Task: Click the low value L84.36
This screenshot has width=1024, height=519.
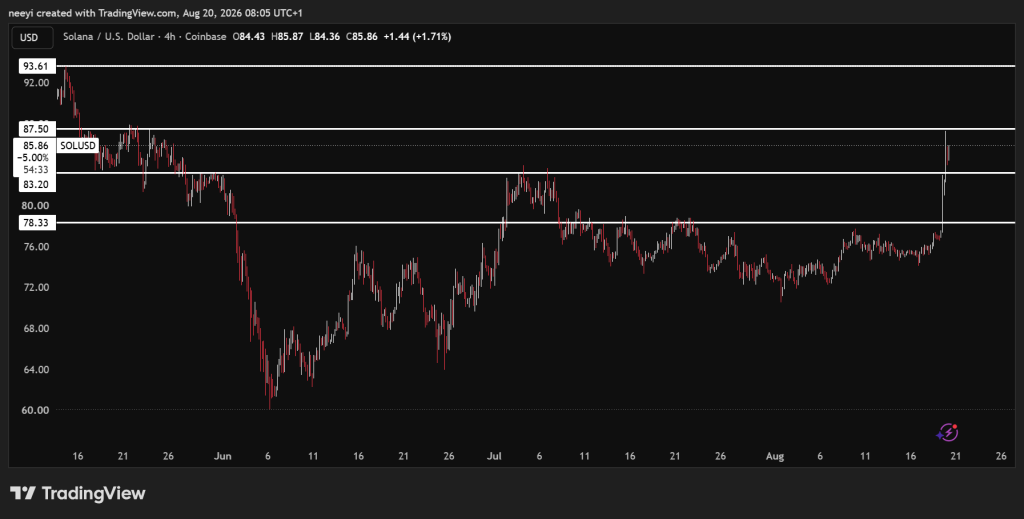Action: pos(324,37)
